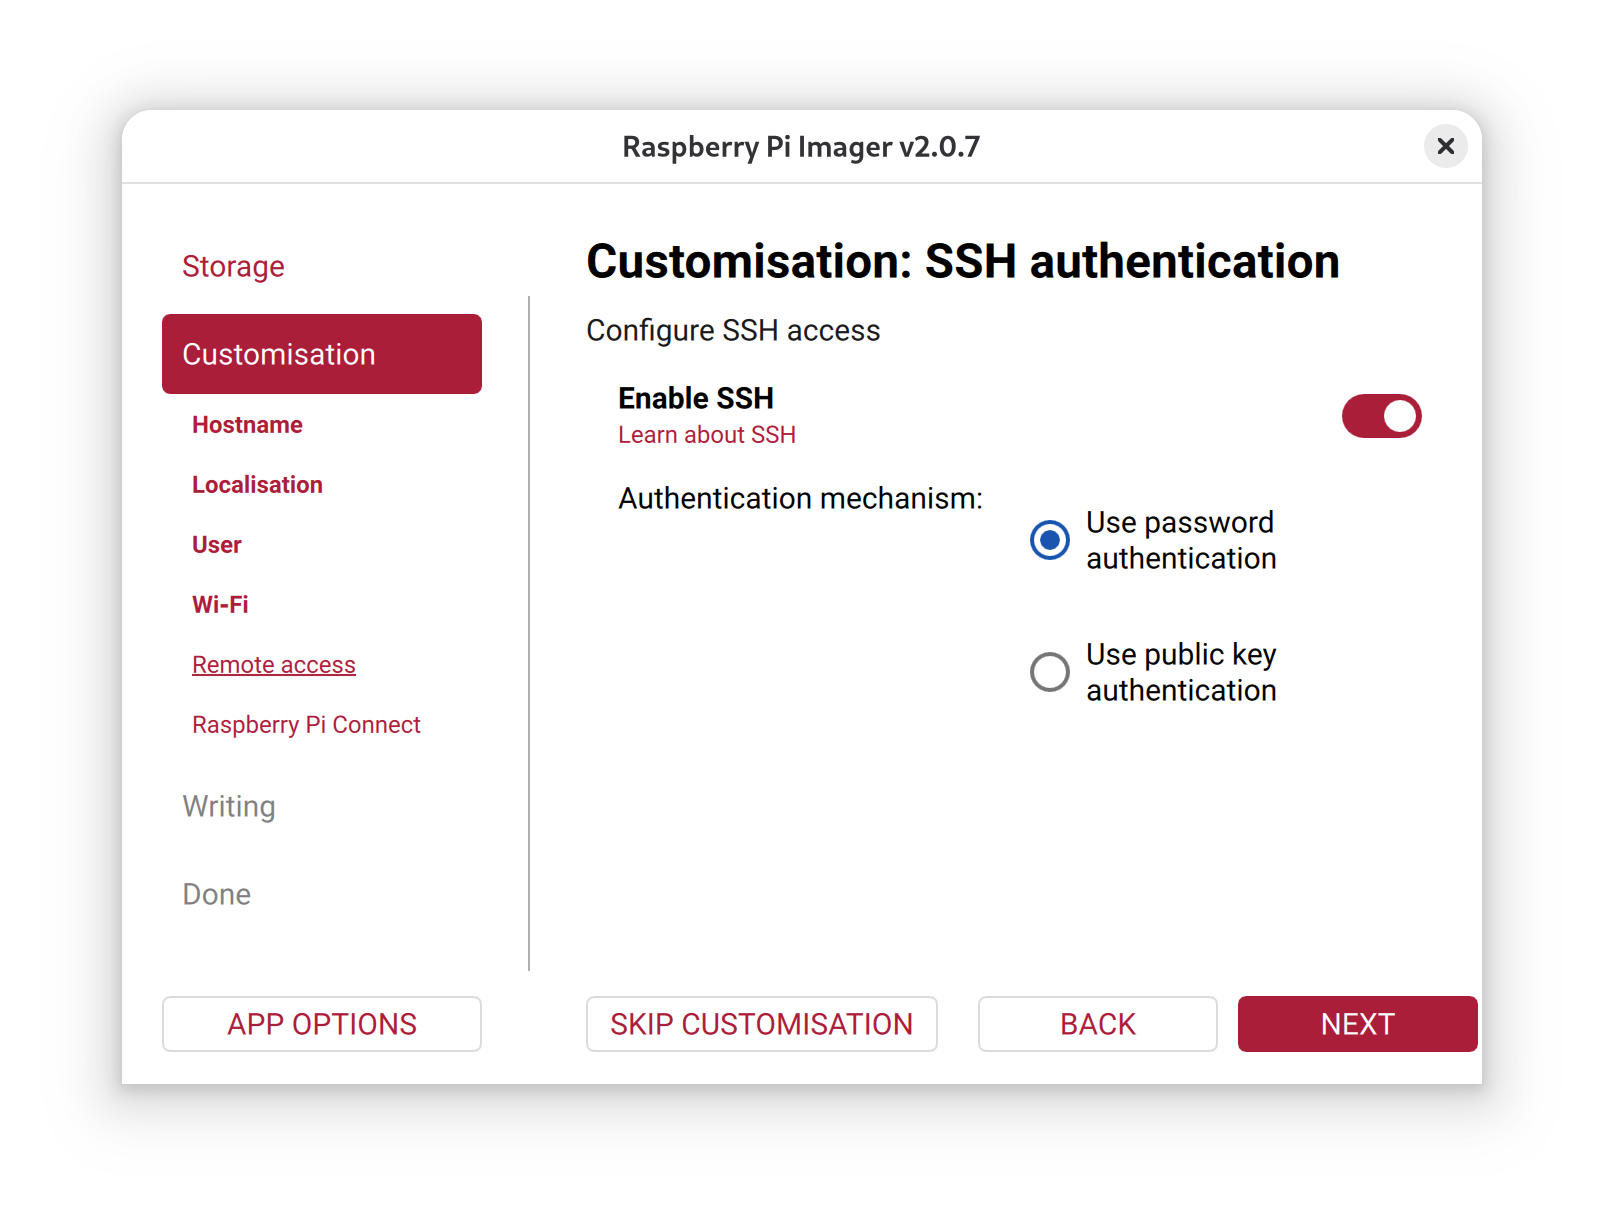Click the Configure SSH access text
Image resolution: width=1604 pixels, height=1218 pixels.
coord(733,330)
